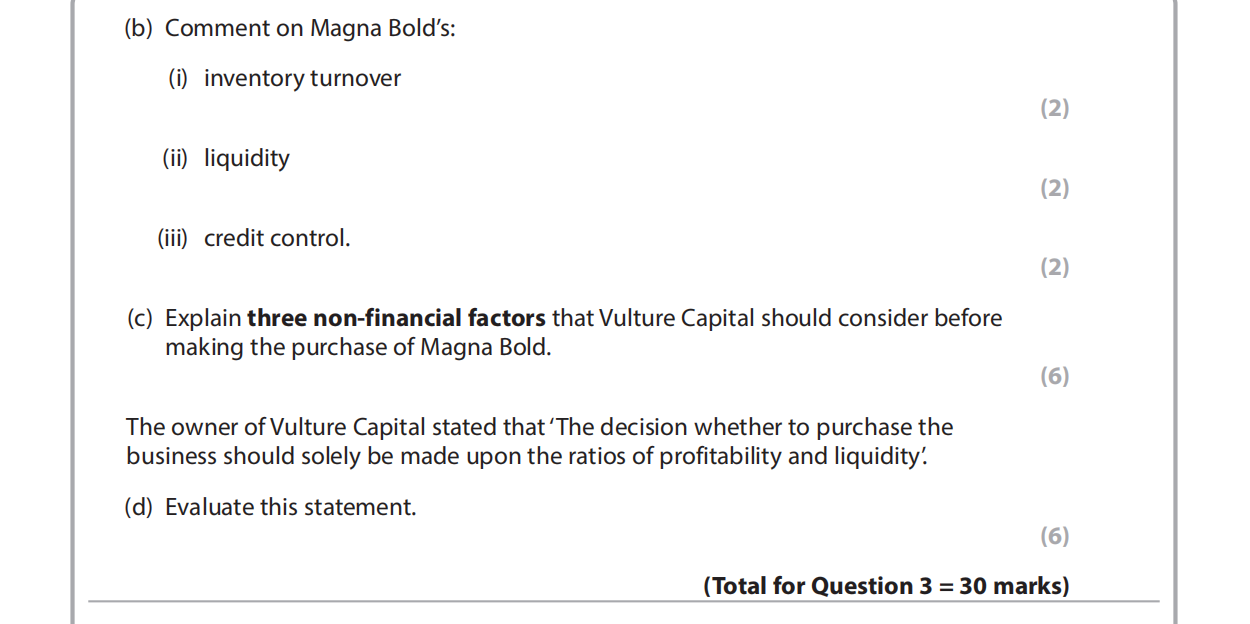Viewport: 1250px width, 624px height.
Task: Click the '(d) Evaluate this statement.' text
Action: pyautogui.click(x=270, y=507)
